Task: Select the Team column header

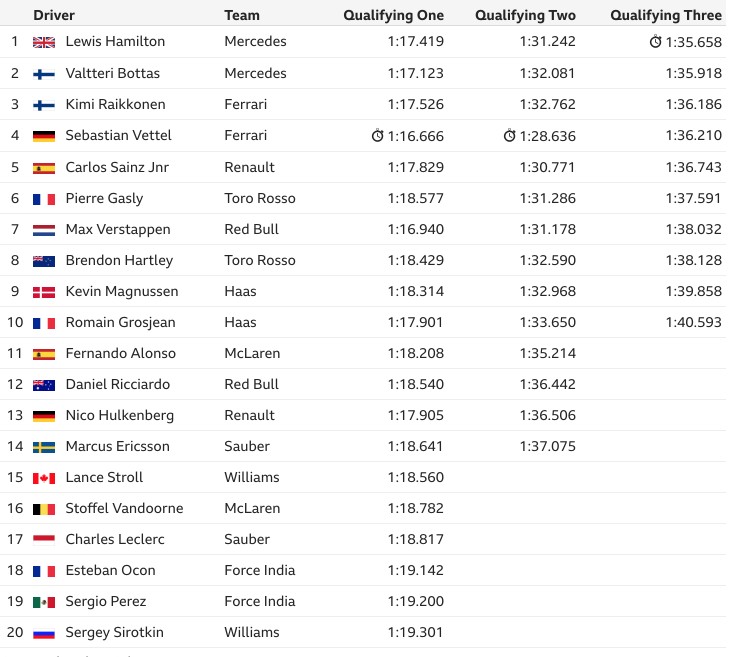Action: [241, 15]
